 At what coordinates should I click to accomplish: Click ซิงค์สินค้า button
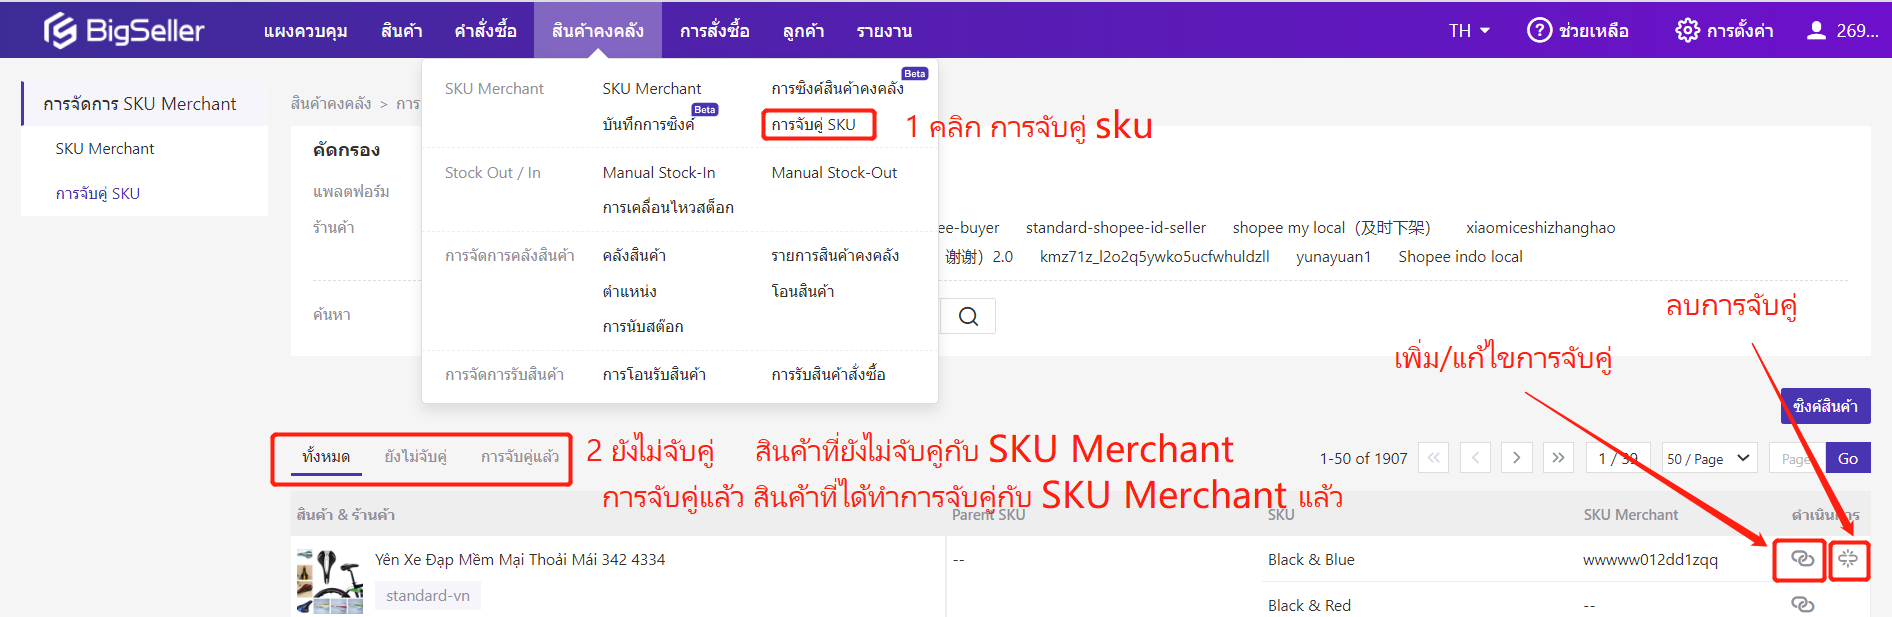[x=1825, y=406]
